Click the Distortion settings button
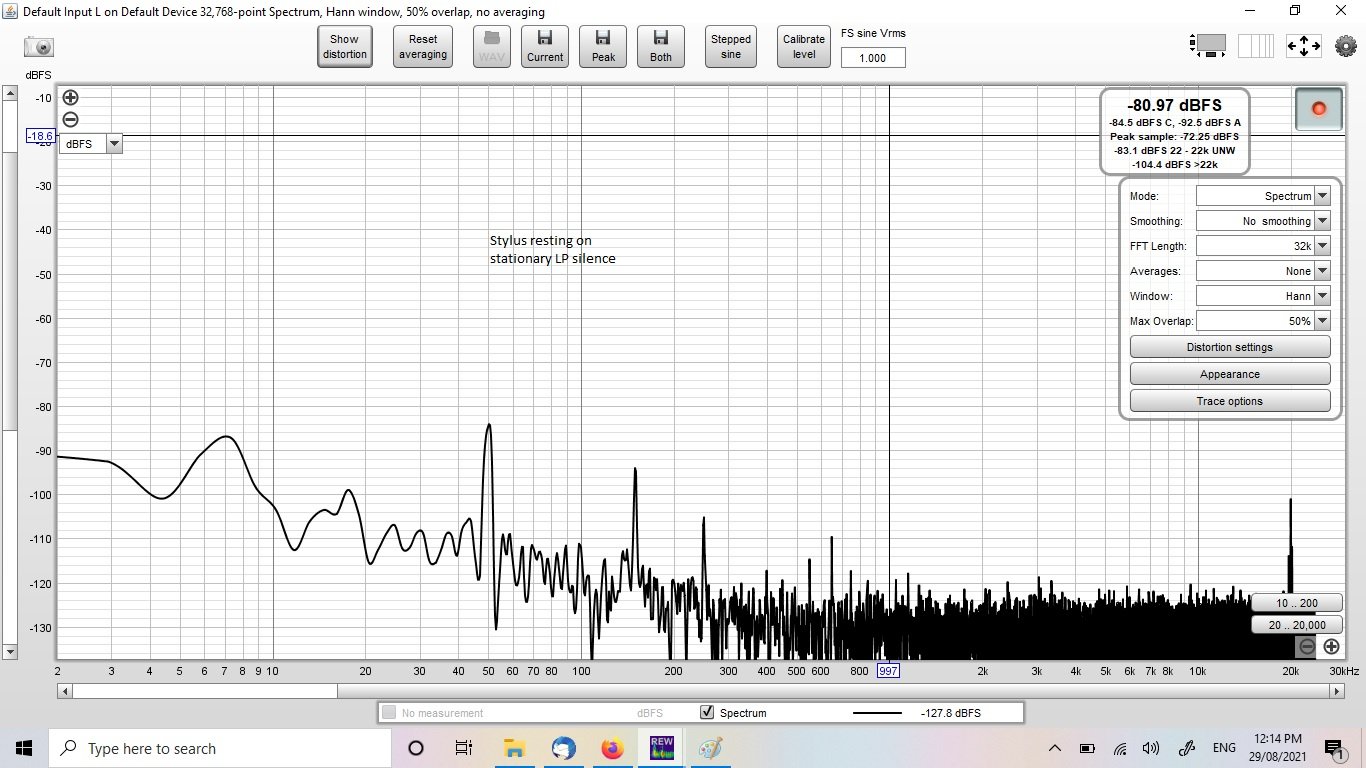Image resolution: width=1366 pixels, height=768 pixels. click(x=1230, y=347)
